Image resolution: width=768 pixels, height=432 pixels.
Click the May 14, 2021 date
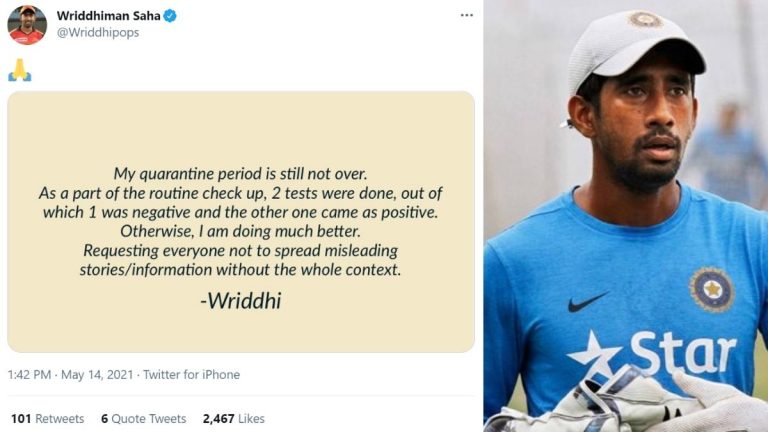click(98, 375)
